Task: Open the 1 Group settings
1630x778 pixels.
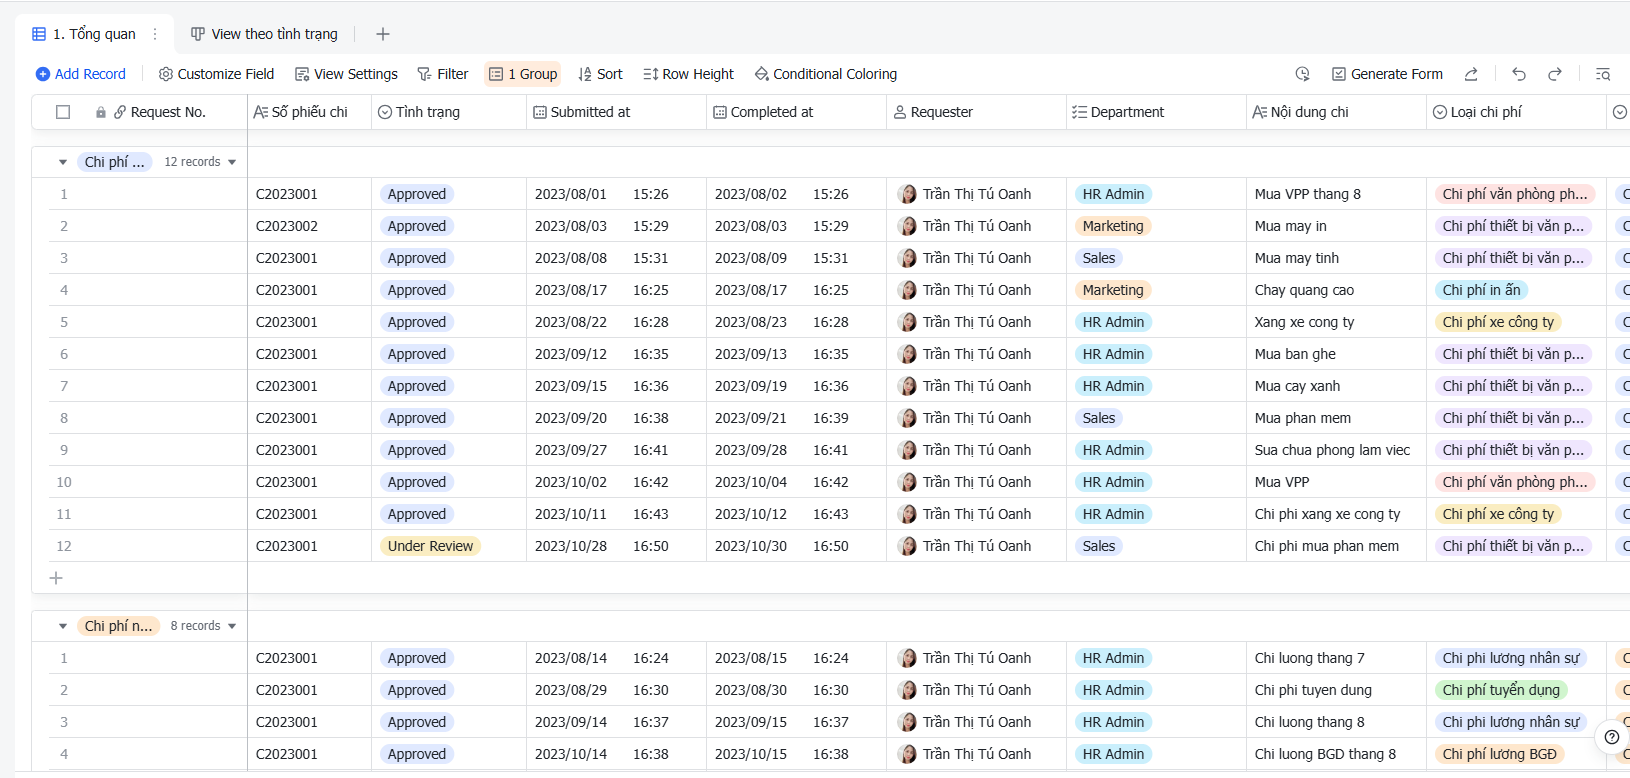Action: pyautogui.click(x=523, y=74)
